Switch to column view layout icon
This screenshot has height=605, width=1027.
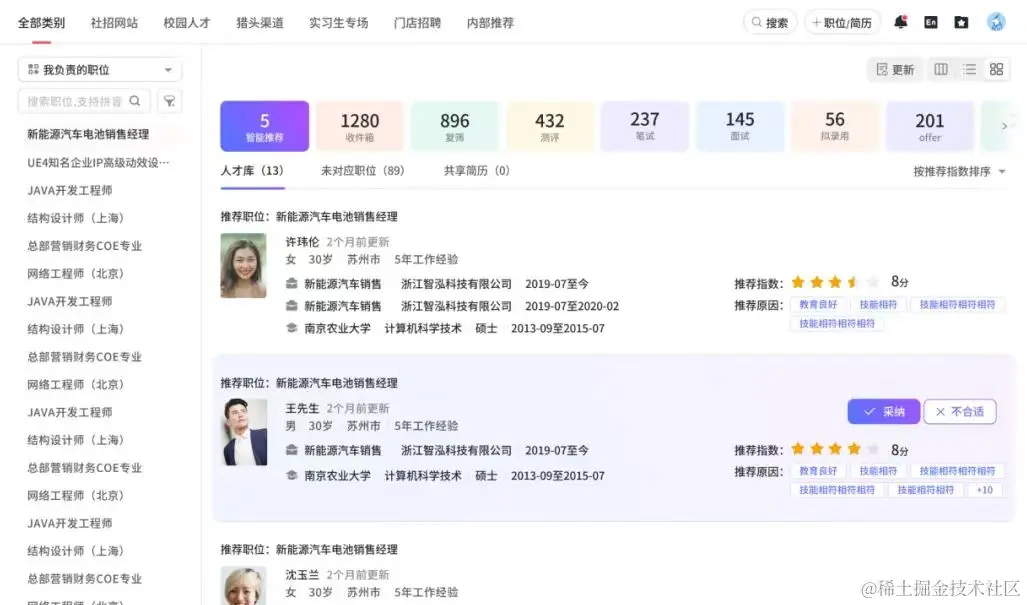[941, 69]
